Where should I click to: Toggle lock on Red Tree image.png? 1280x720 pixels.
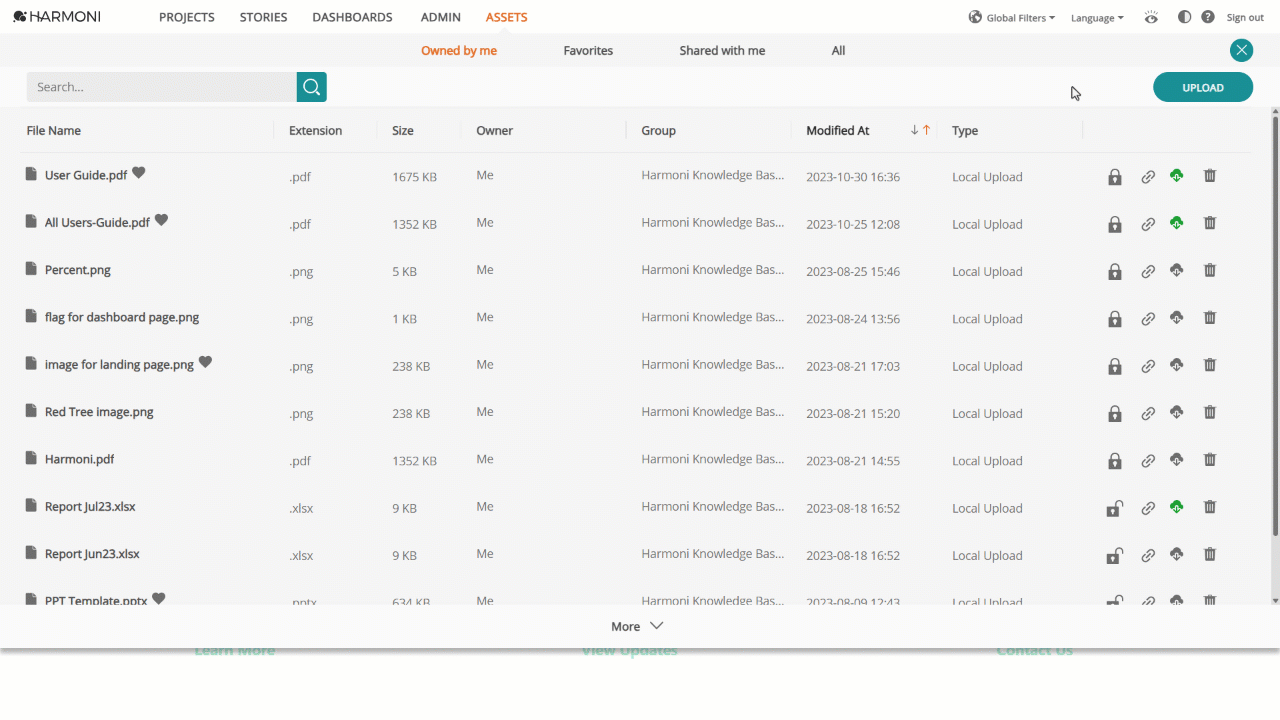[1114, 413]
